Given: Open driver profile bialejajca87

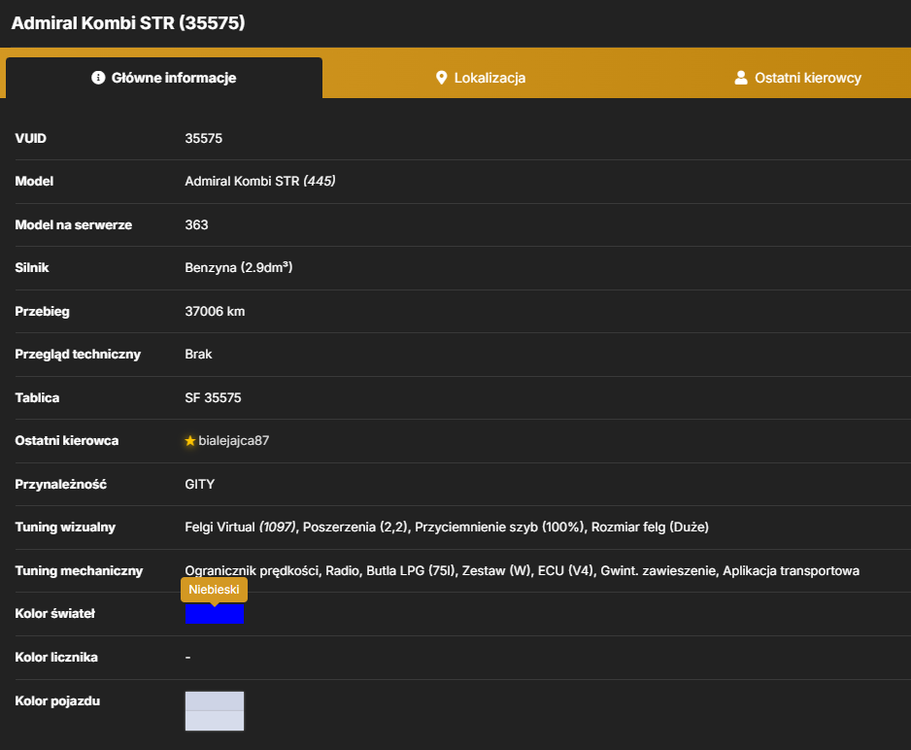Looking at the screenshot, I should 234,441.
